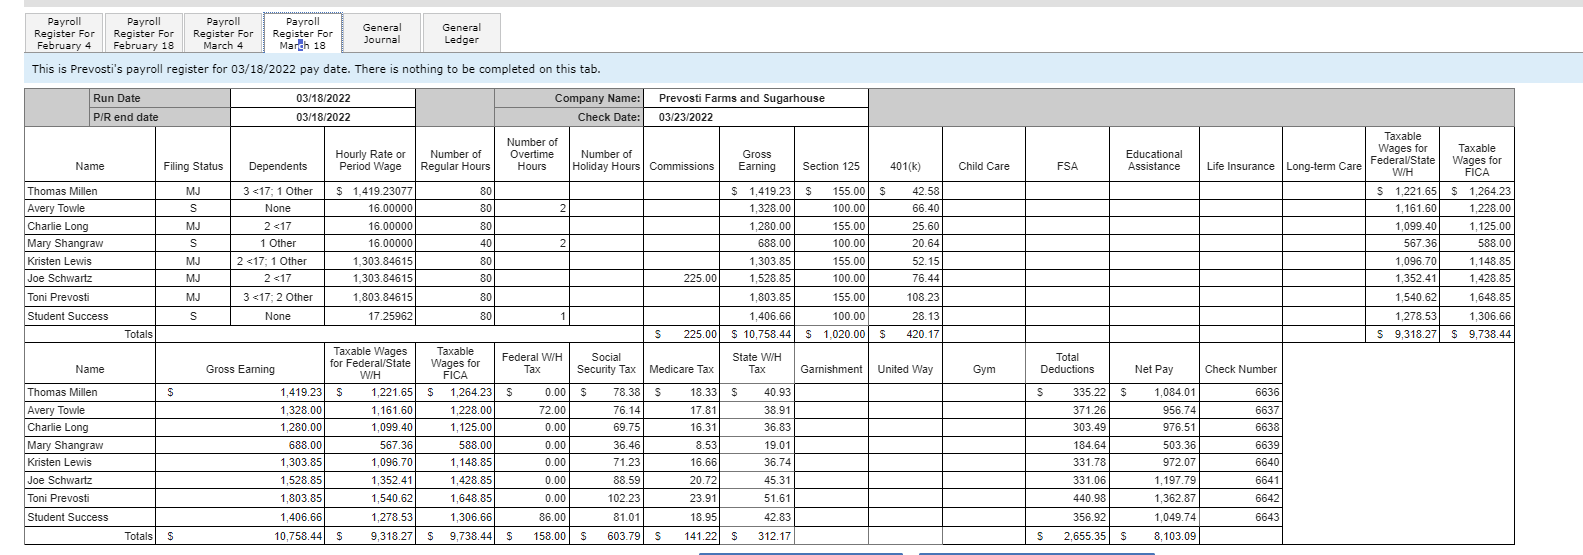The height and width of the screenshot is (555, 1583).
Task: Click Section 125 total 1,020.00
Action: point(844,334)
